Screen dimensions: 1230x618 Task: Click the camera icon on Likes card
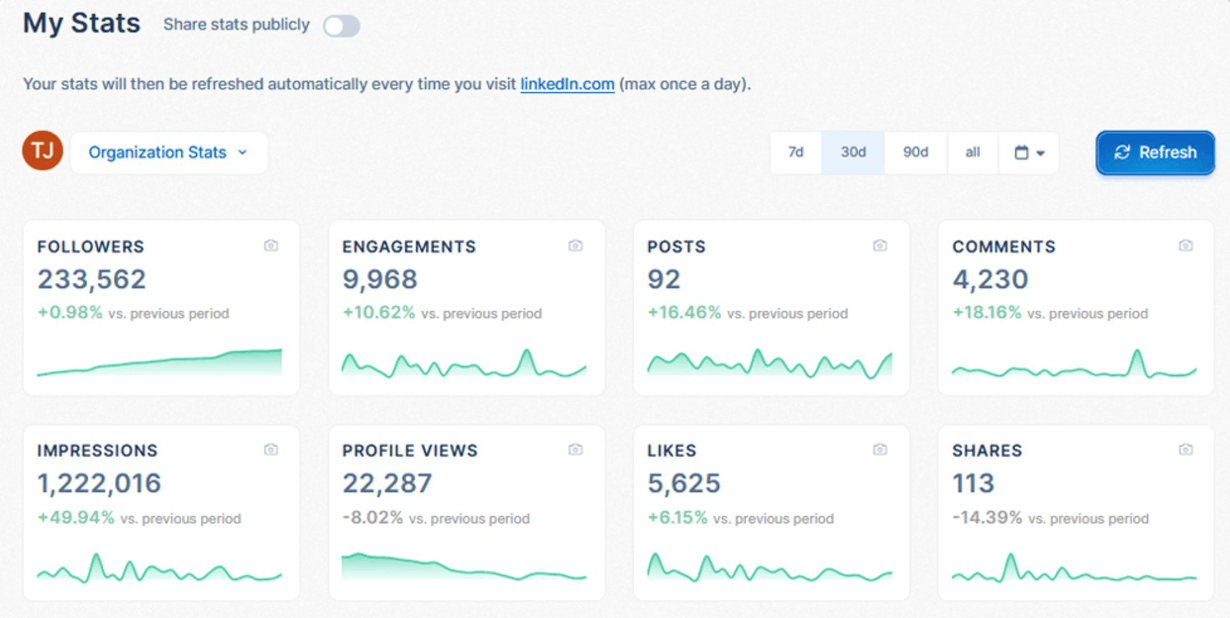(880, 450)
